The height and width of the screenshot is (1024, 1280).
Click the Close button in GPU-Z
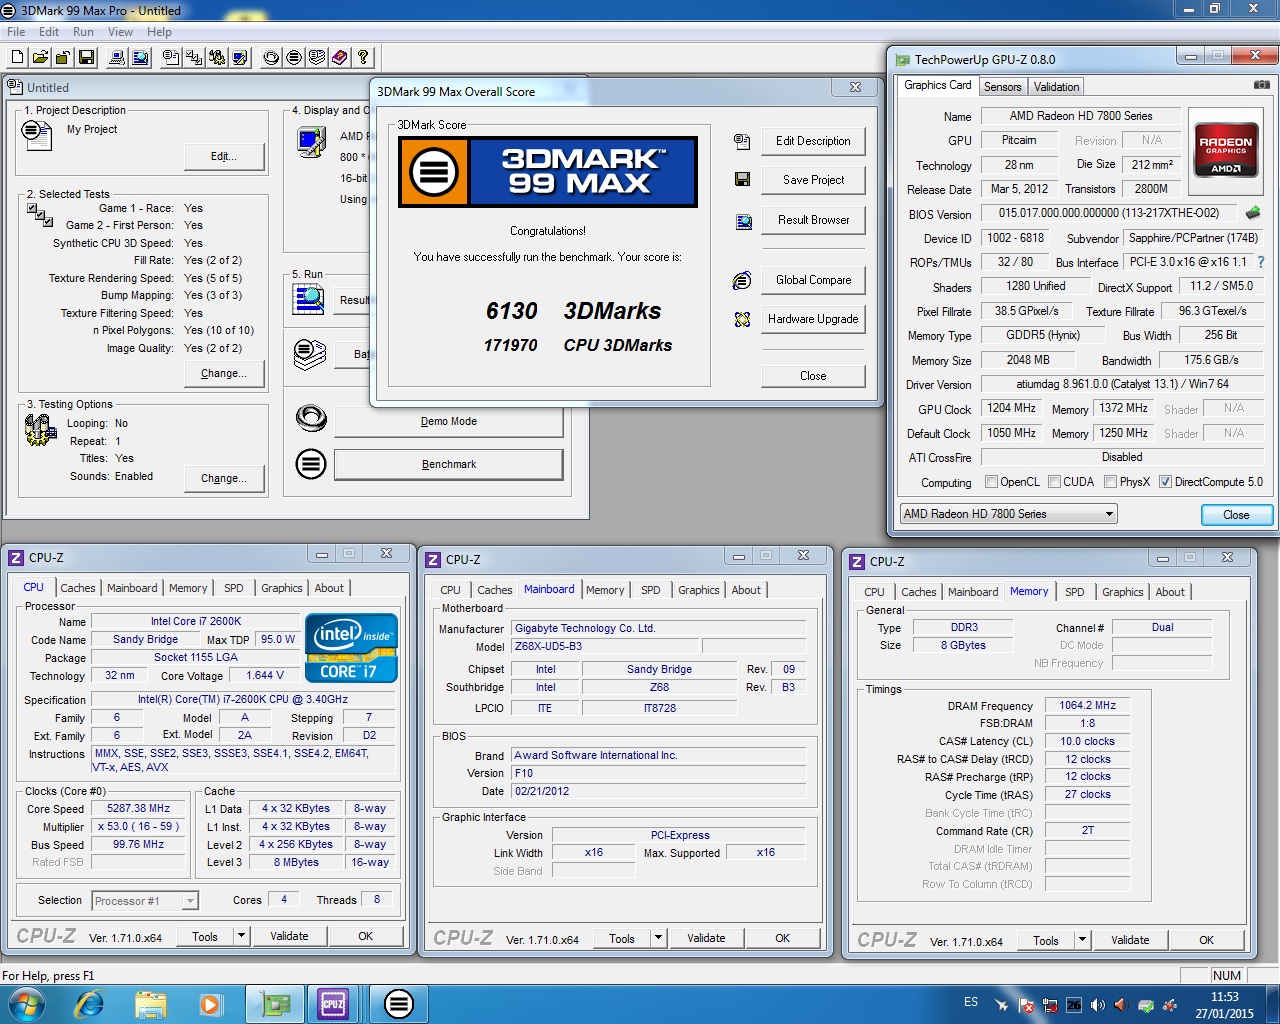[x=1236, y=515]
